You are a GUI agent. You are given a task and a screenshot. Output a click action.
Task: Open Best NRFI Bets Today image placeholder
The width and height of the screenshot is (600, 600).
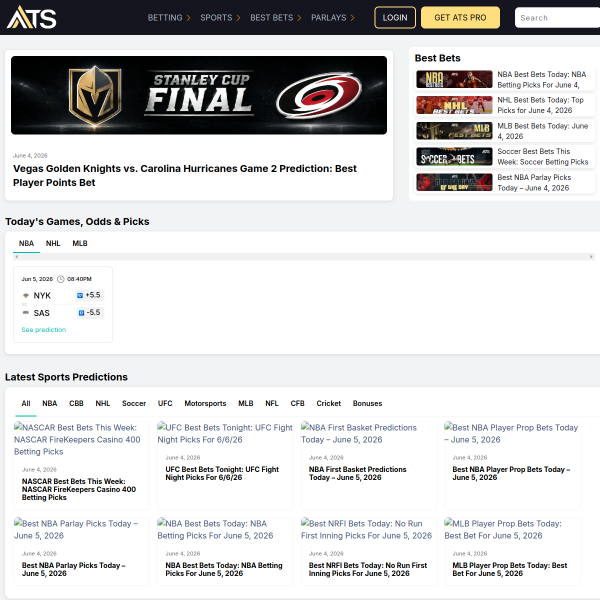(366, 530)
